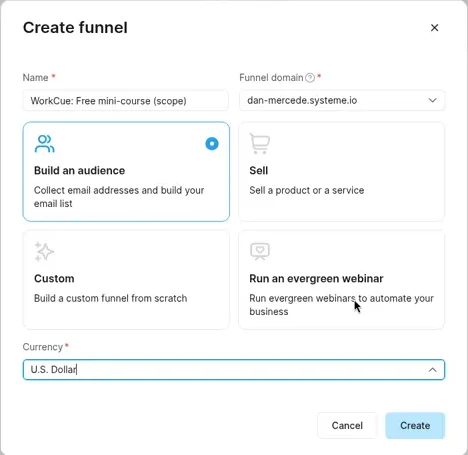Screen dimensions: 468x455
Task: Click the 'Run an evergreen webinar' heading
Action: tap(316, 278)
